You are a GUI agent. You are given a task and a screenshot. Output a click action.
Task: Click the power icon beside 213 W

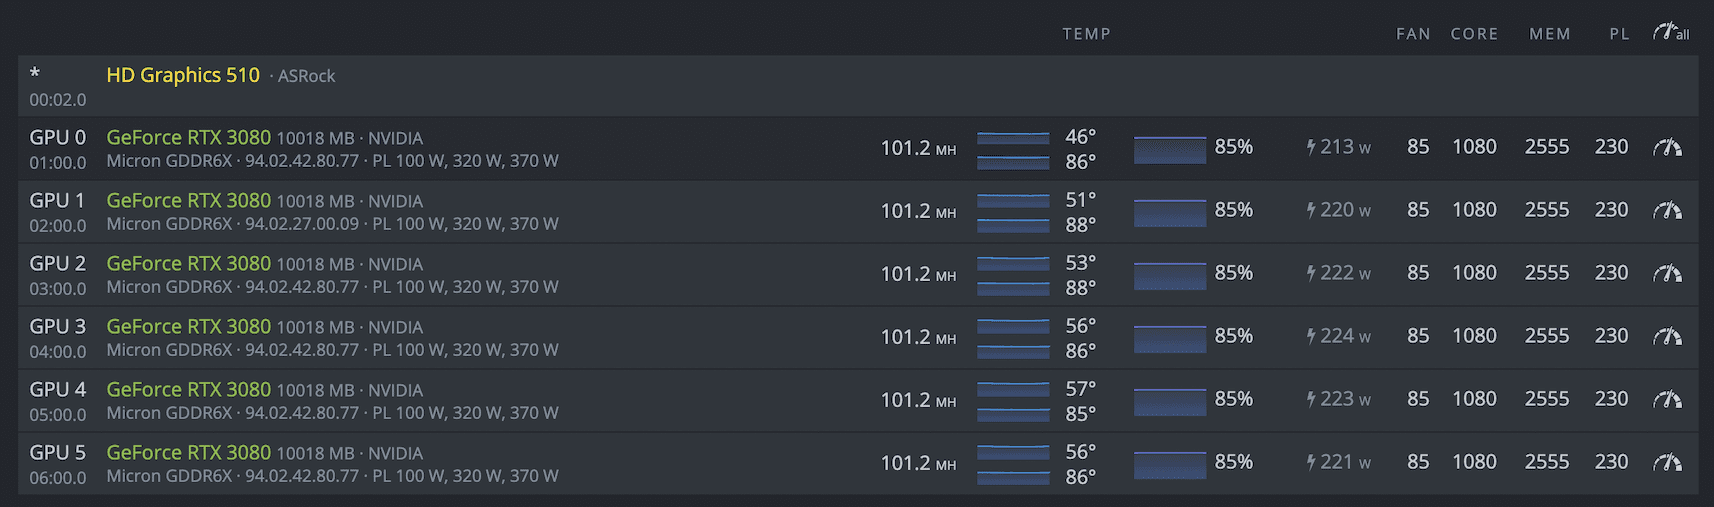point(1311,148)
